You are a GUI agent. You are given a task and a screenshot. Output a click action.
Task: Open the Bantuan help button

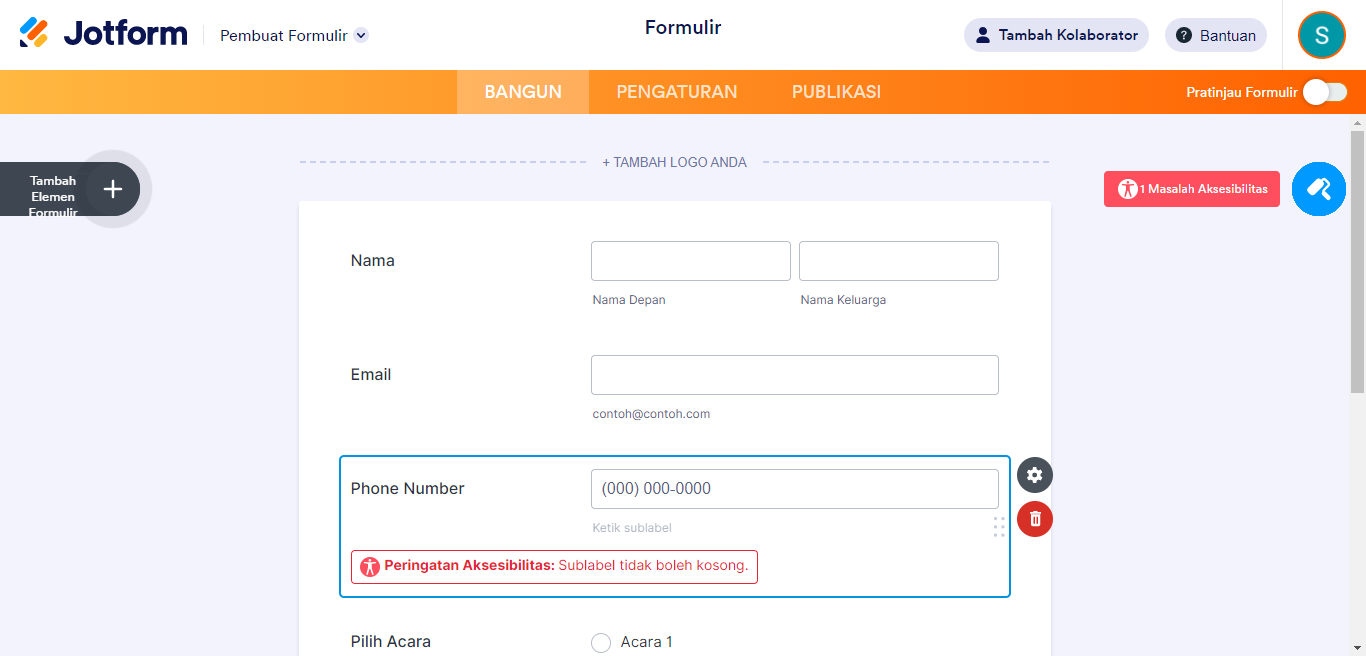pos(1215,35)
